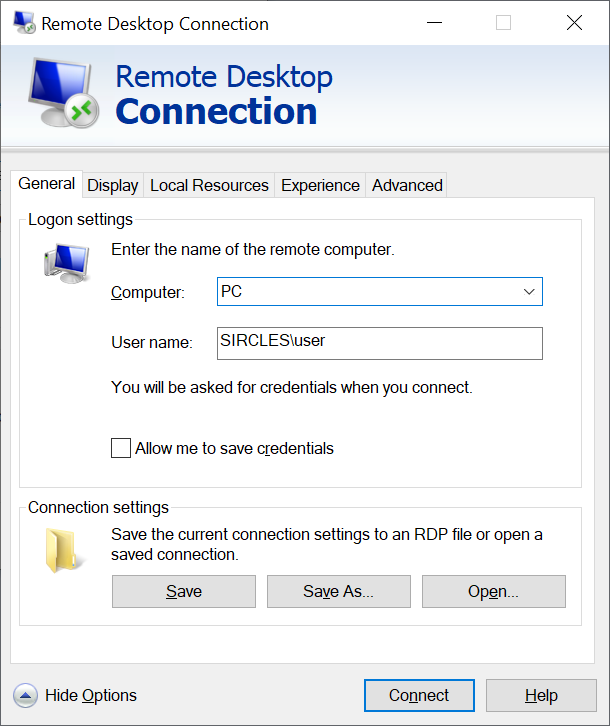
Task: Click the 'Enter the name of the remote computer.' text
Action: pos(253,250)
